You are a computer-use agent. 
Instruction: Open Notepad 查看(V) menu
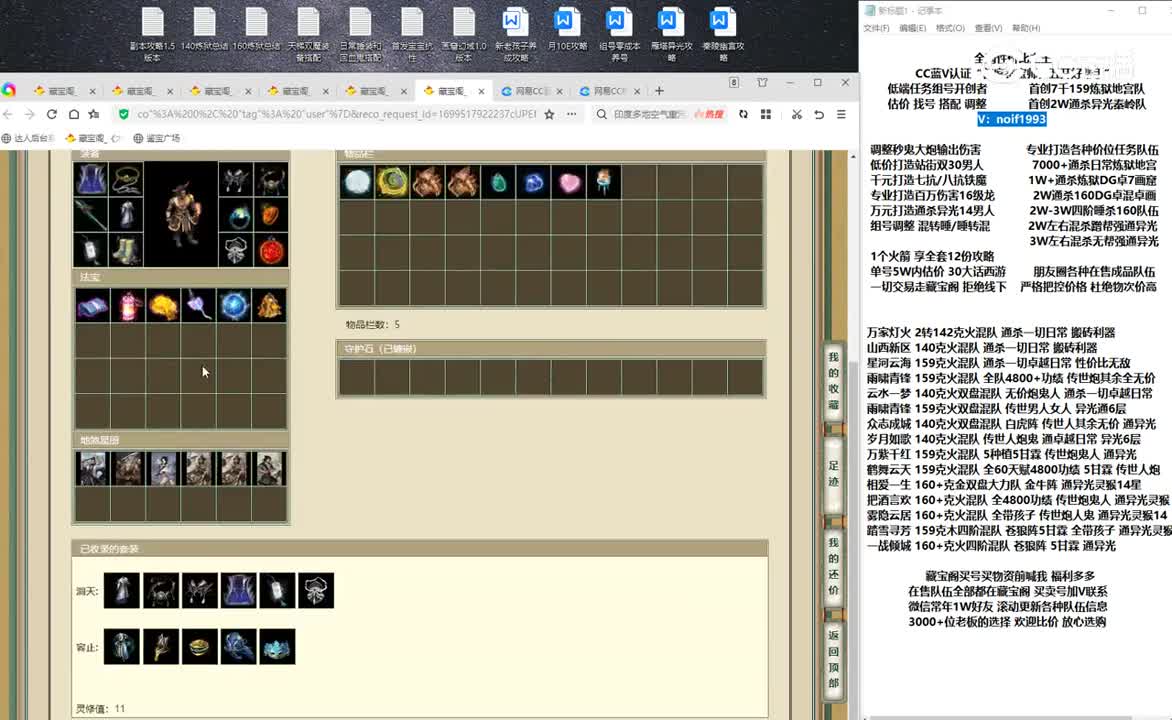988,28
